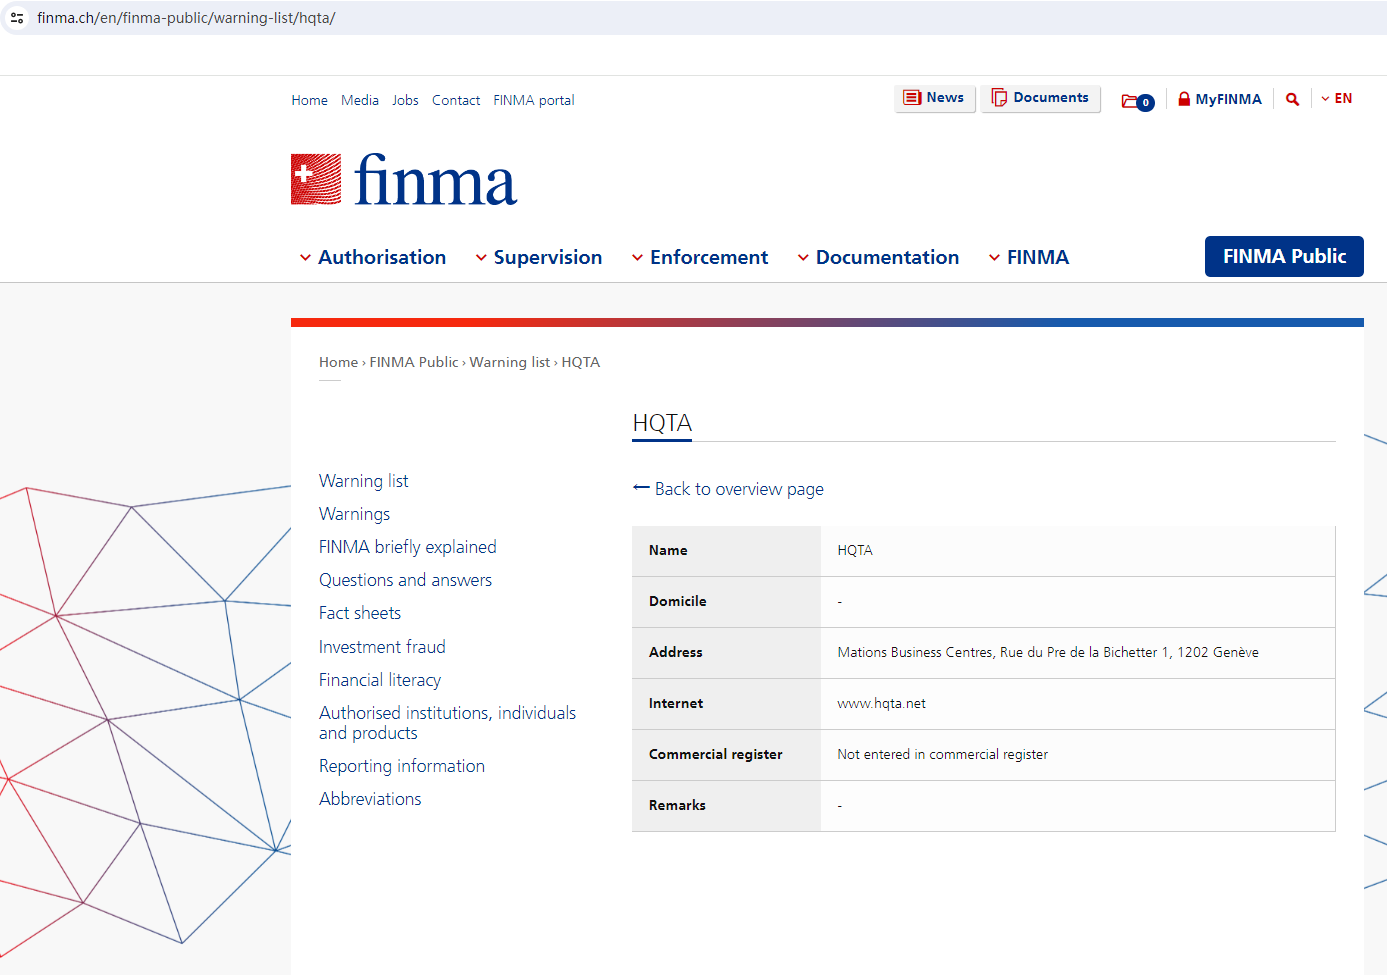Image resolution: width=1387 pixels, height=975 pixels.
Task: Click the browser address bar URL
Action: click(186, 18)
